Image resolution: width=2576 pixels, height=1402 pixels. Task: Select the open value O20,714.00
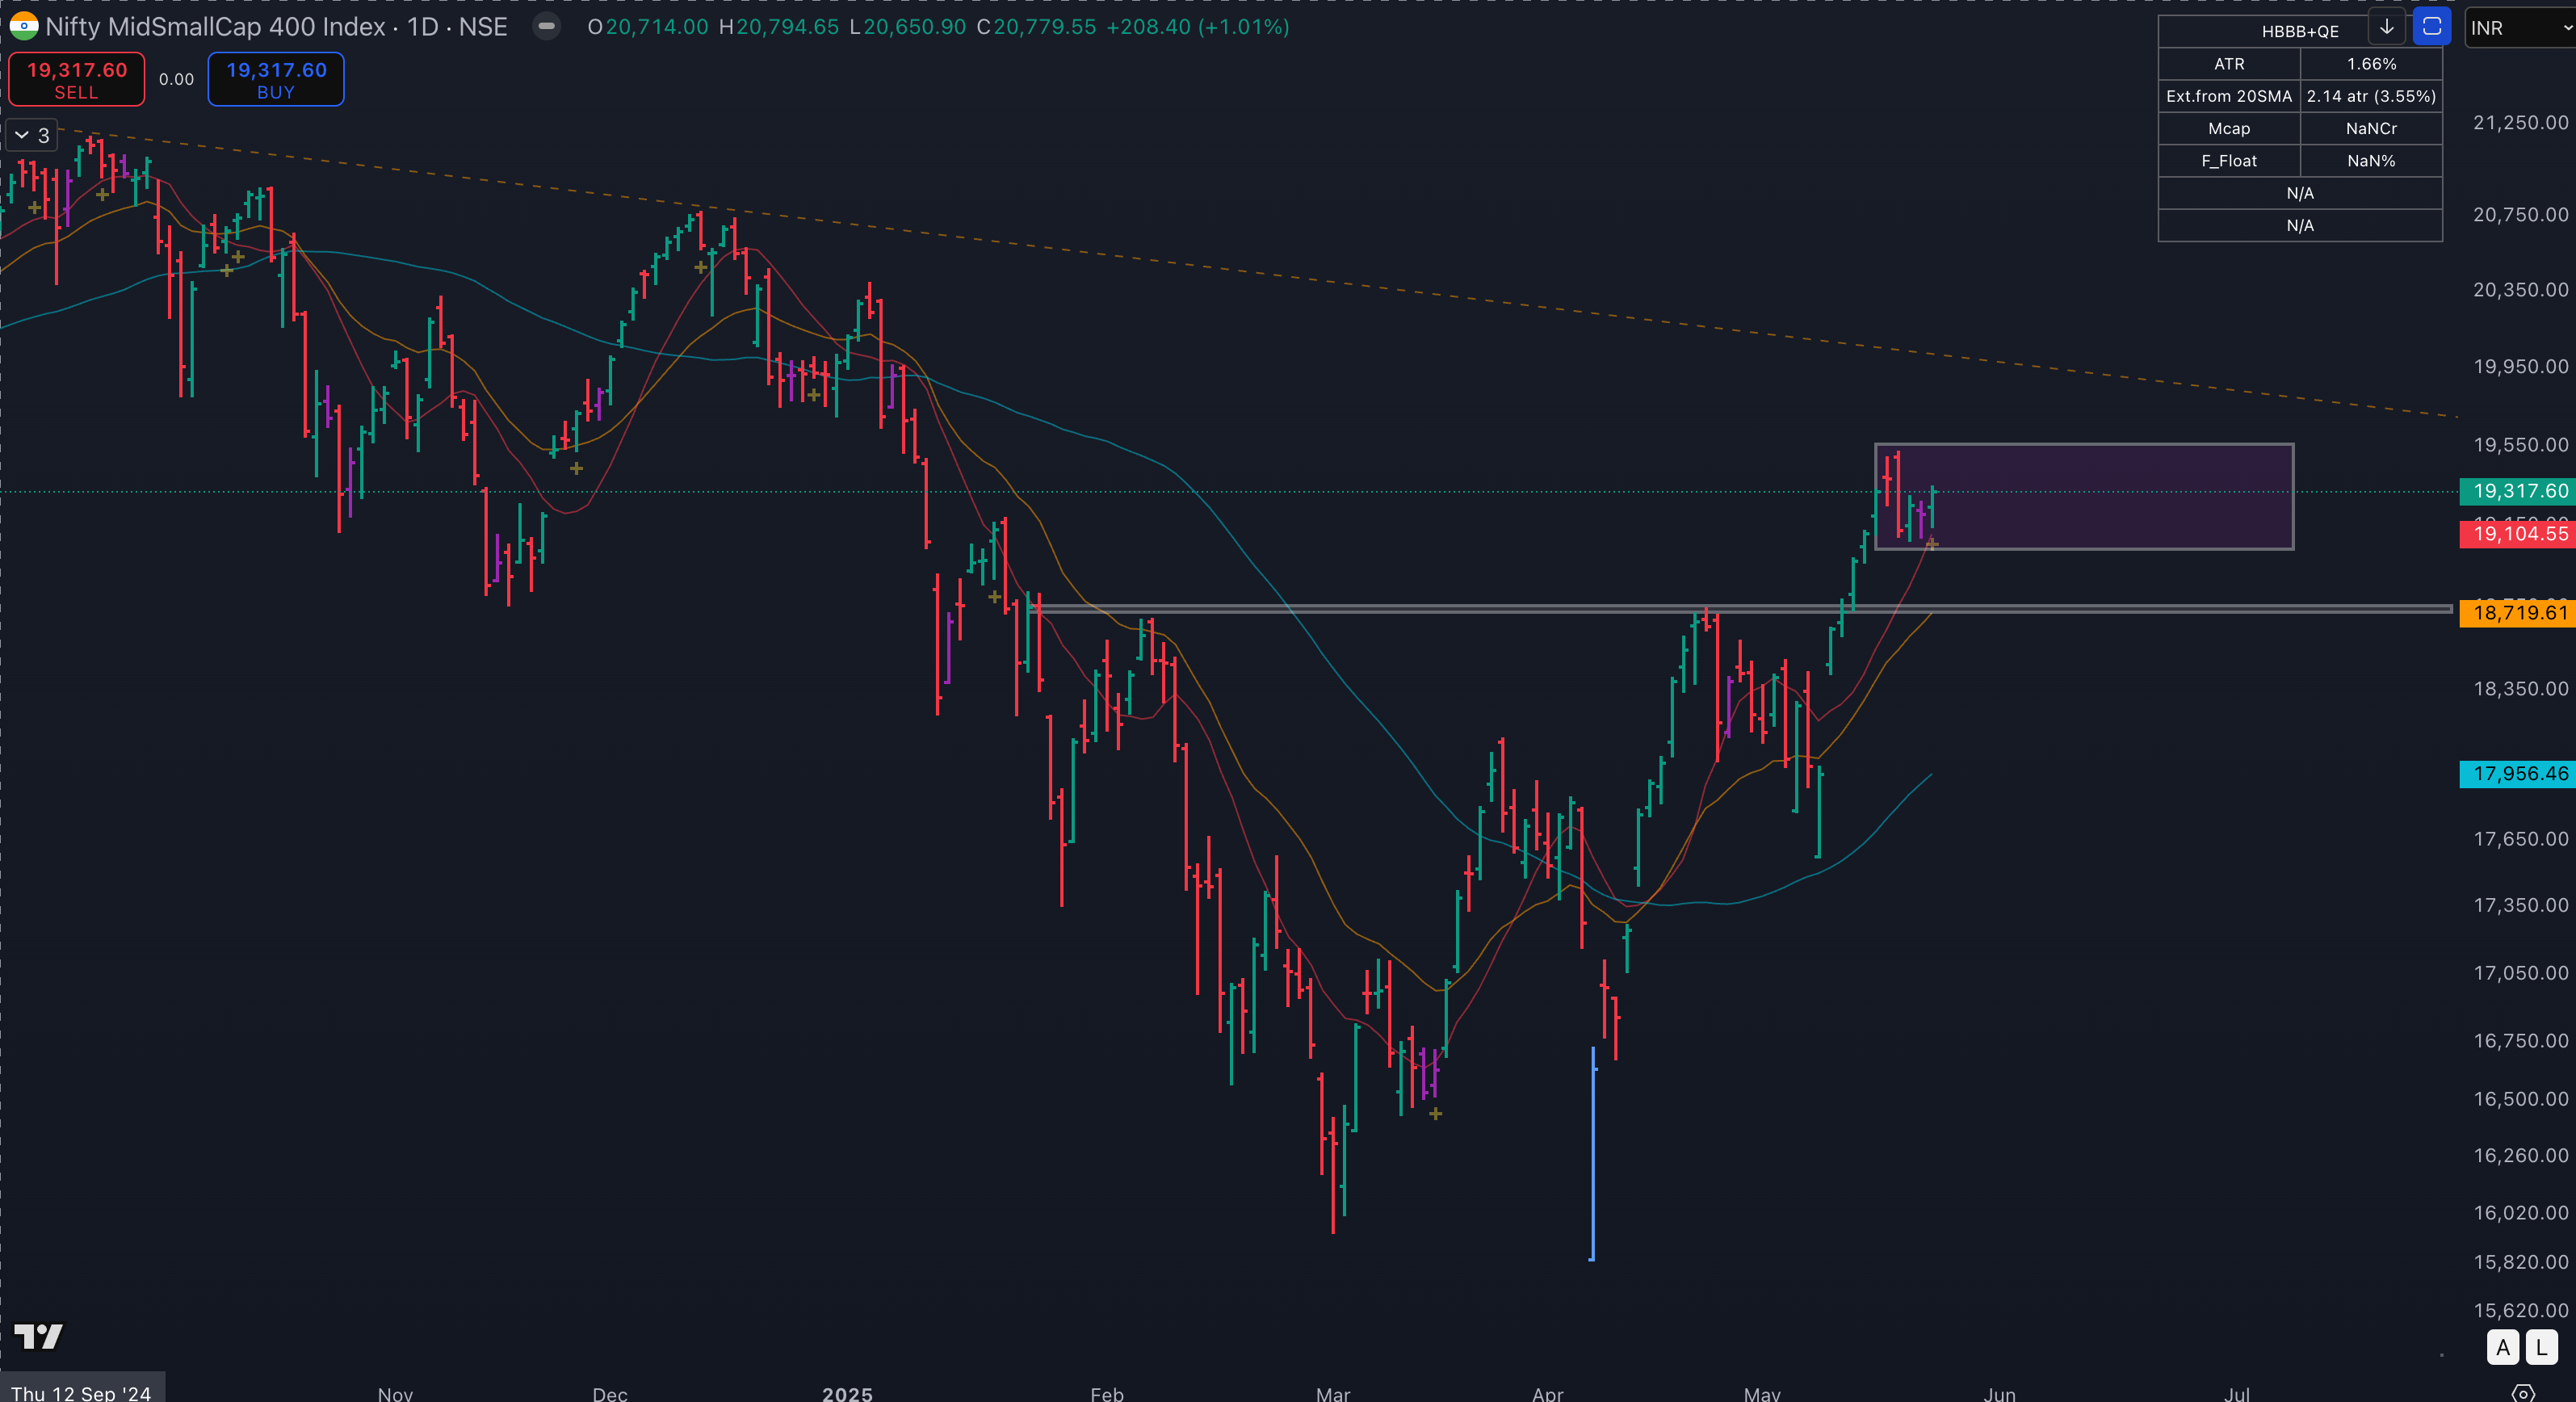pos(647,27)
